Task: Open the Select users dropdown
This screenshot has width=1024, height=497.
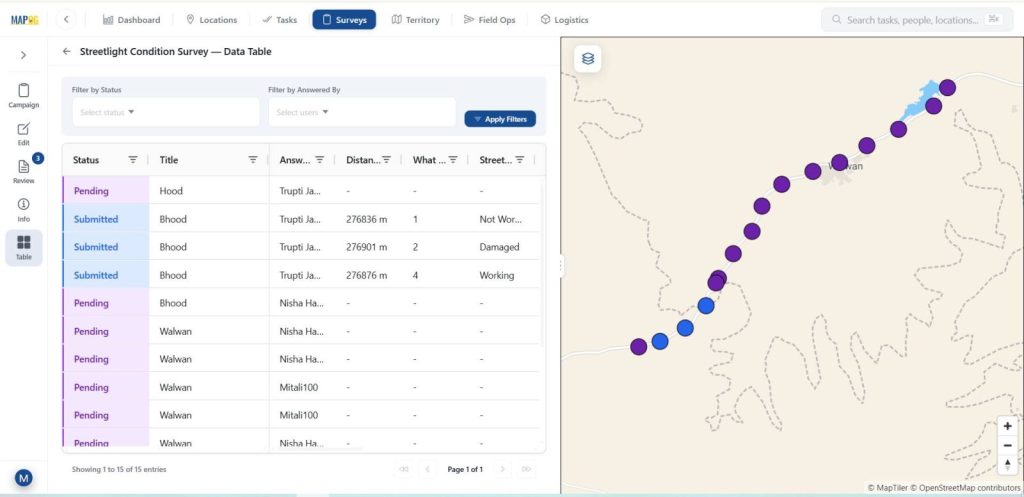Action: [362, 112]
